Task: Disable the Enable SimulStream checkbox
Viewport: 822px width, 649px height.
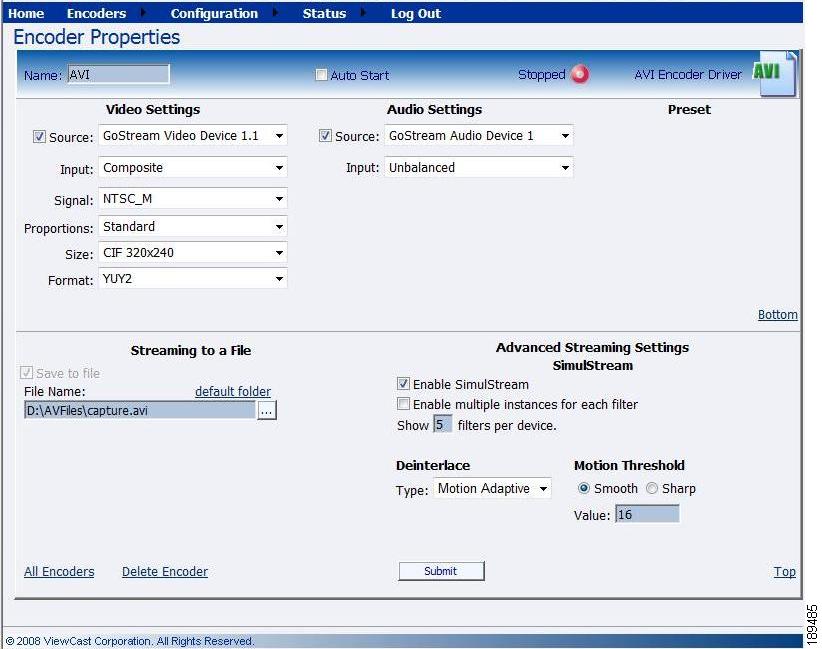Action: pos(403,384)
